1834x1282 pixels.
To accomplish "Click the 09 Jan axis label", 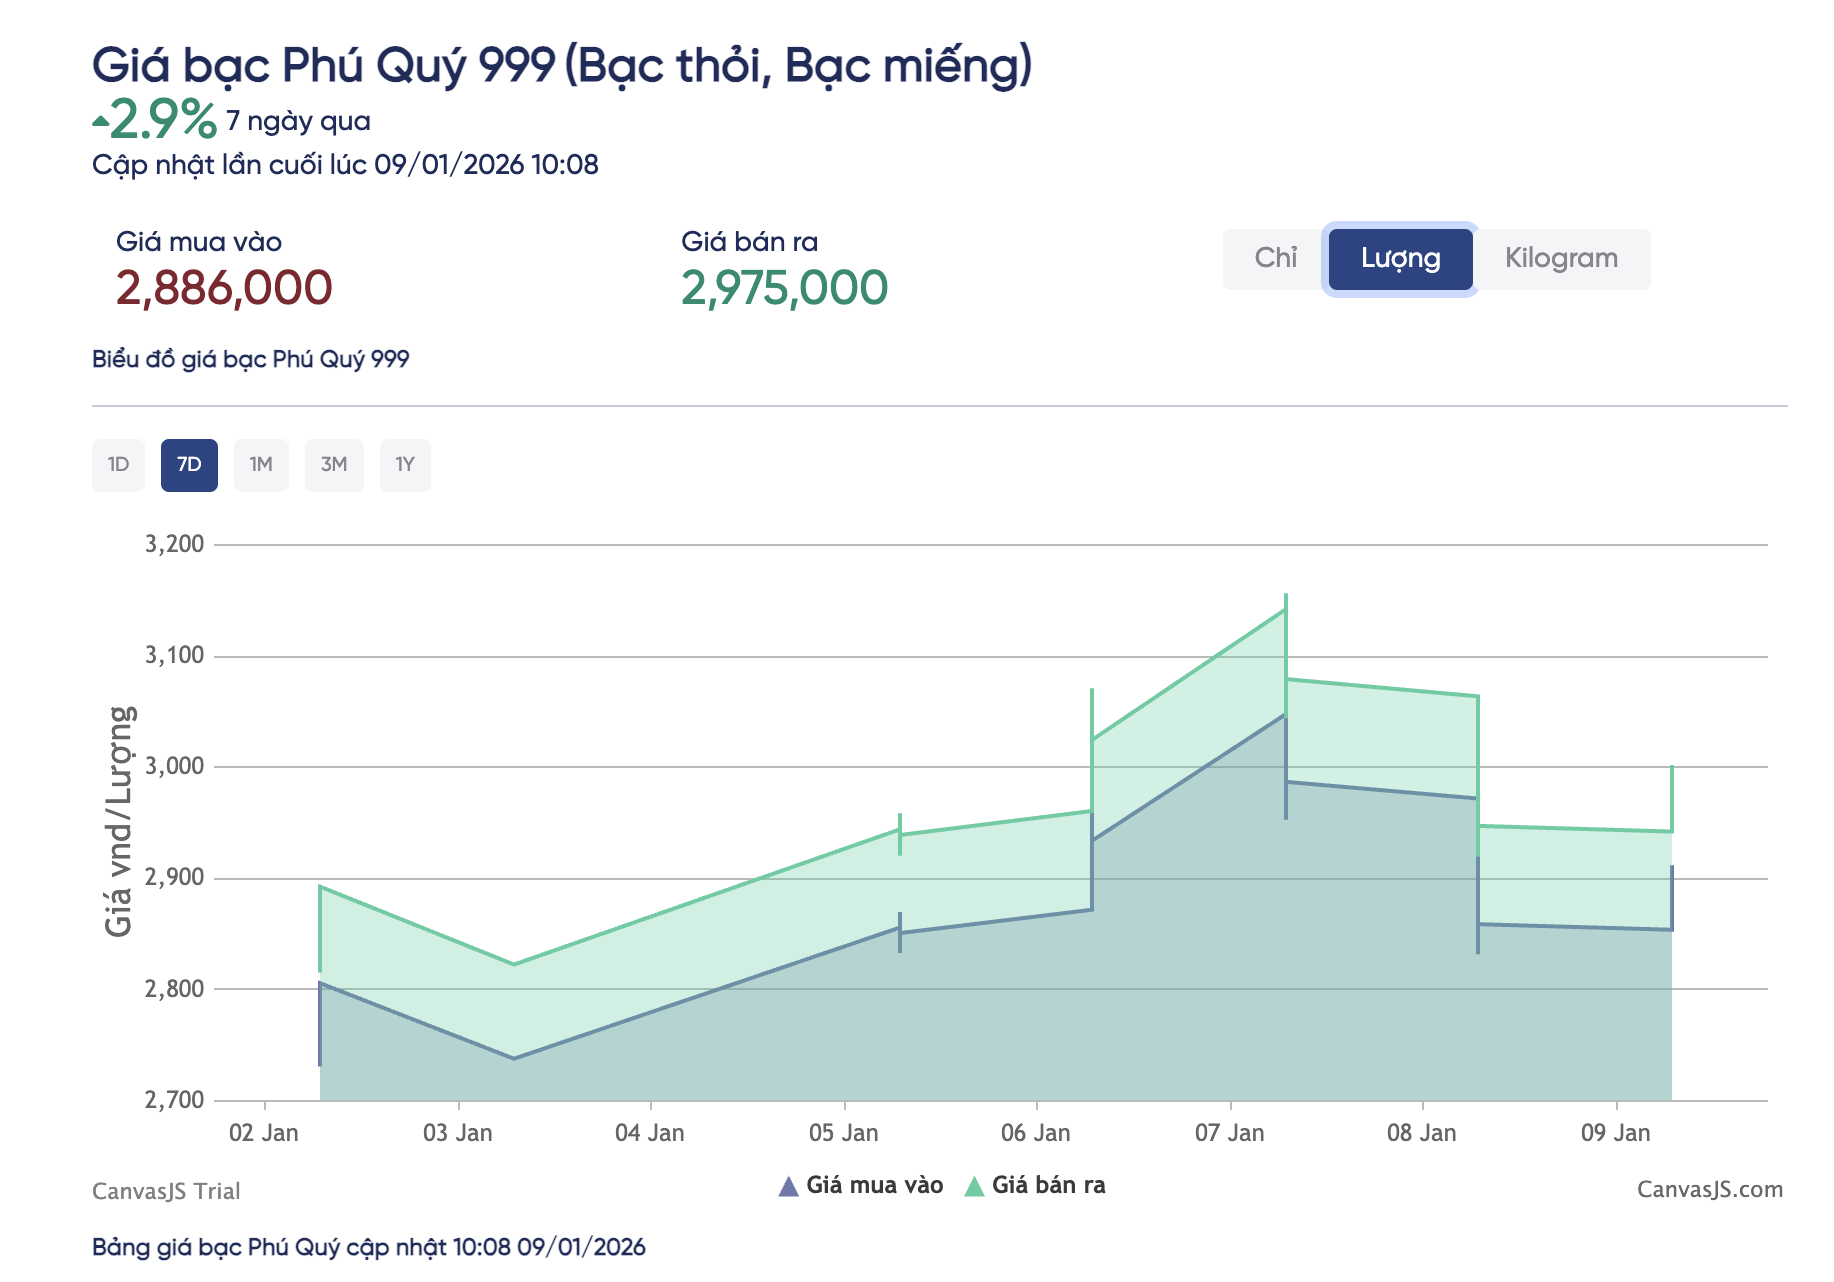I will [x=1615, y=1133].
